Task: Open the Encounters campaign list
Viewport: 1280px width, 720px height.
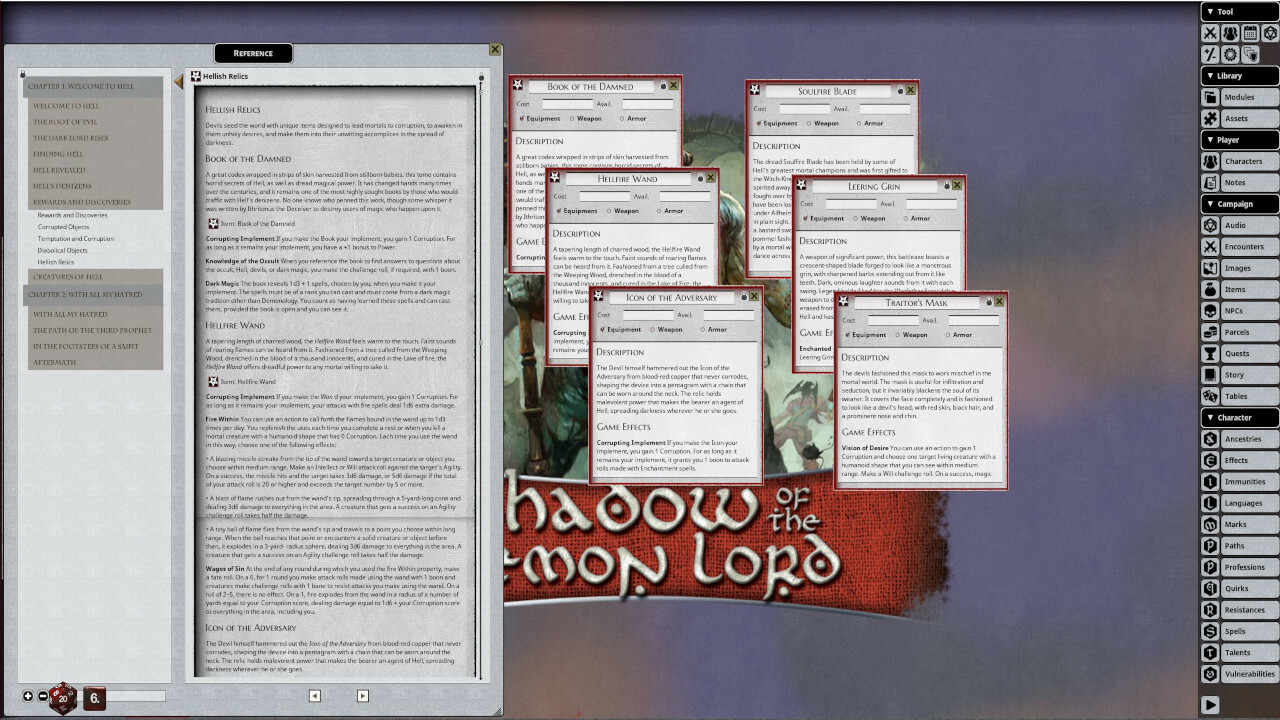Action: 1244,246
